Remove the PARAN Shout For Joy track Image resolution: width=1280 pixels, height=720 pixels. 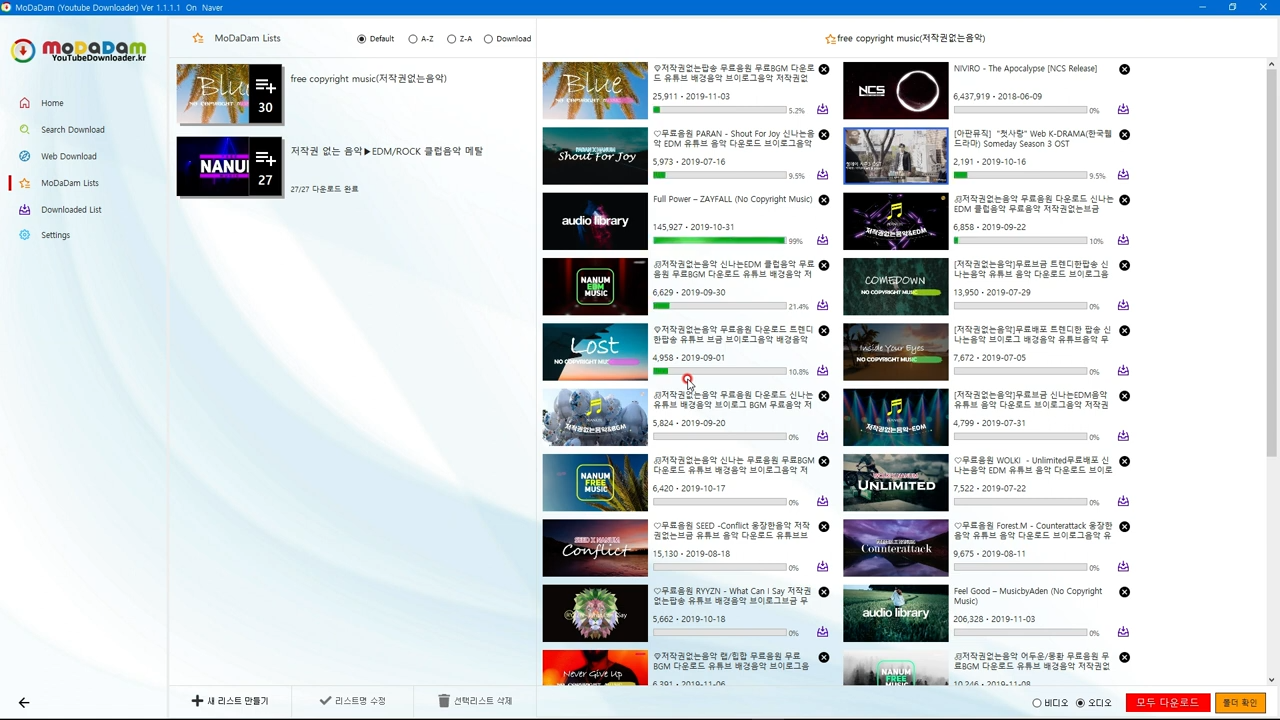pyautogui.click(x=824, y=135)
